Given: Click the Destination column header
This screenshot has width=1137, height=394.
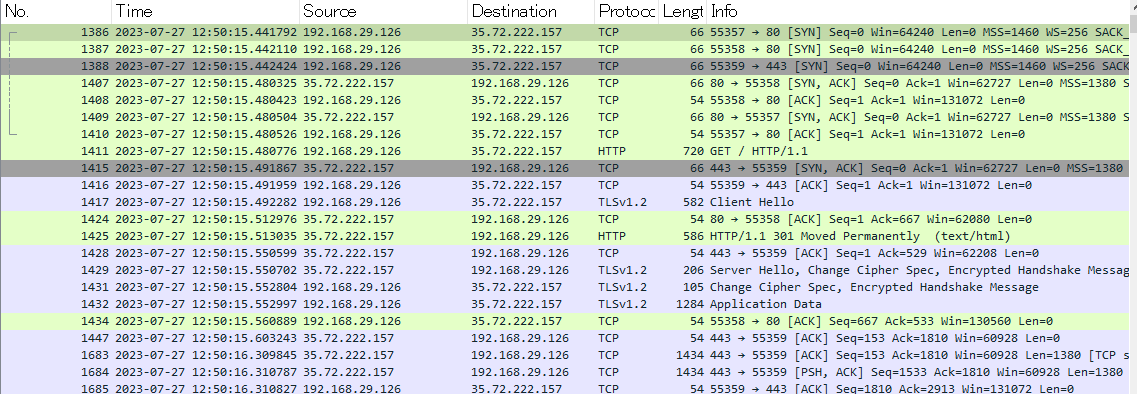Looking at the screenshot, I should click(x=531, y=11).
